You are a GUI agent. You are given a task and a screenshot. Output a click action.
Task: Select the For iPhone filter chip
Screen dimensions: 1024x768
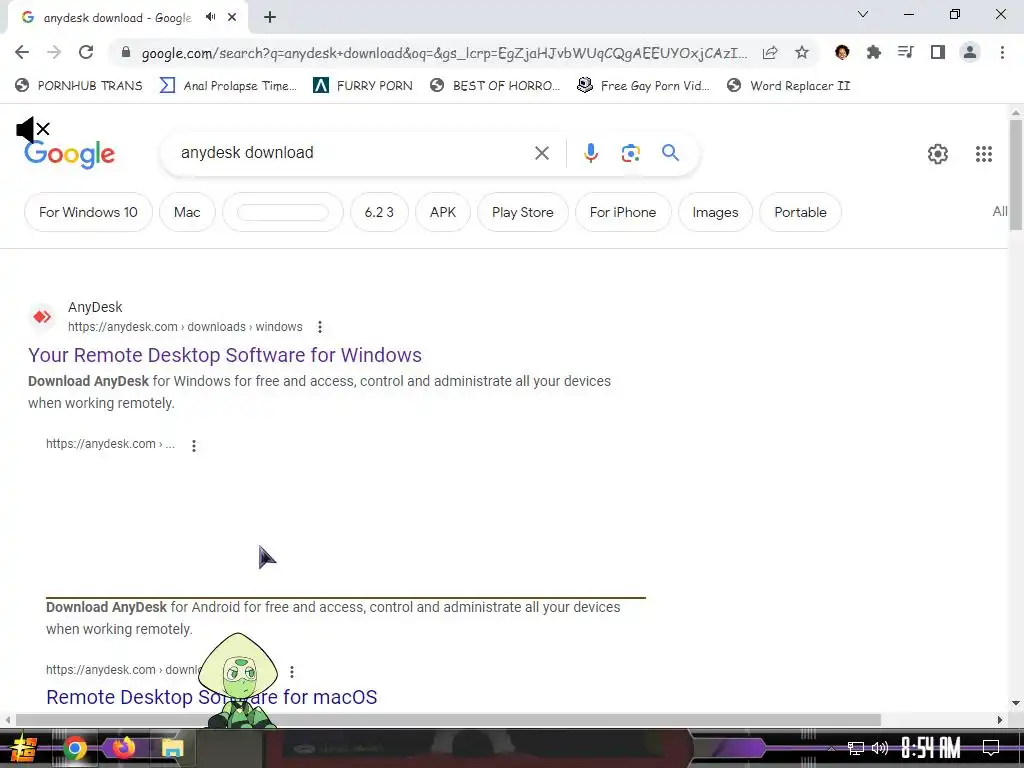click(622, 212)
